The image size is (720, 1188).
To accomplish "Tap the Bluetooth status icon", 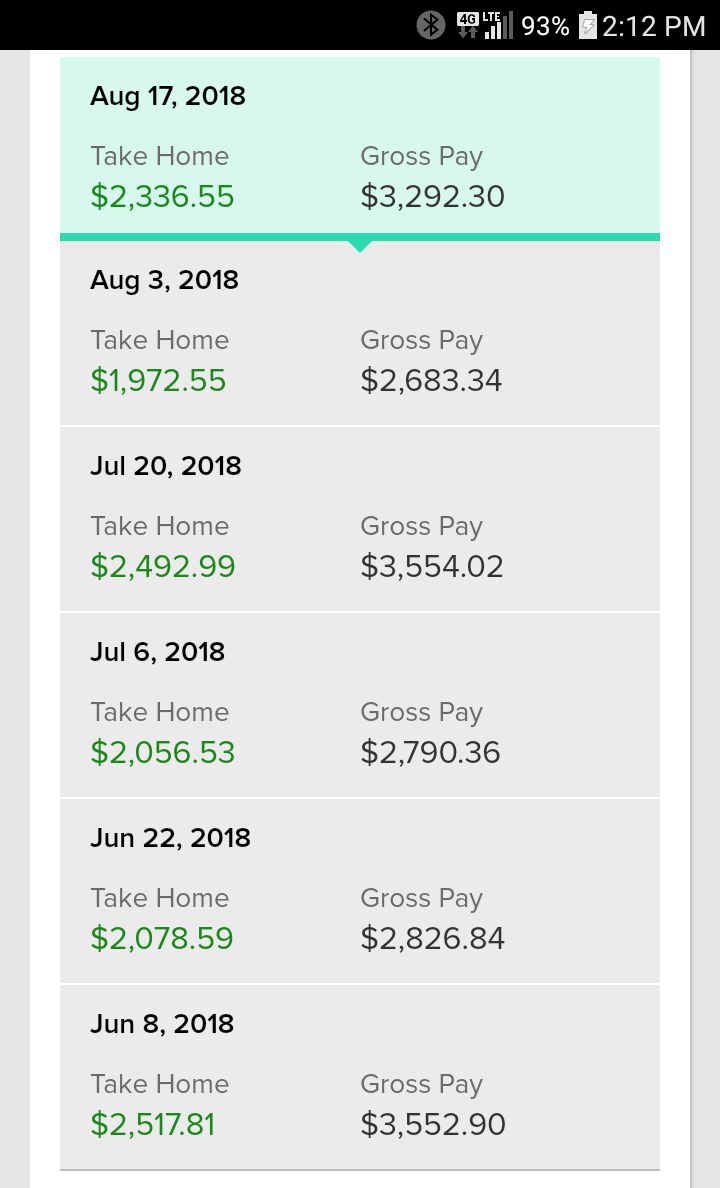I will 431,25.
